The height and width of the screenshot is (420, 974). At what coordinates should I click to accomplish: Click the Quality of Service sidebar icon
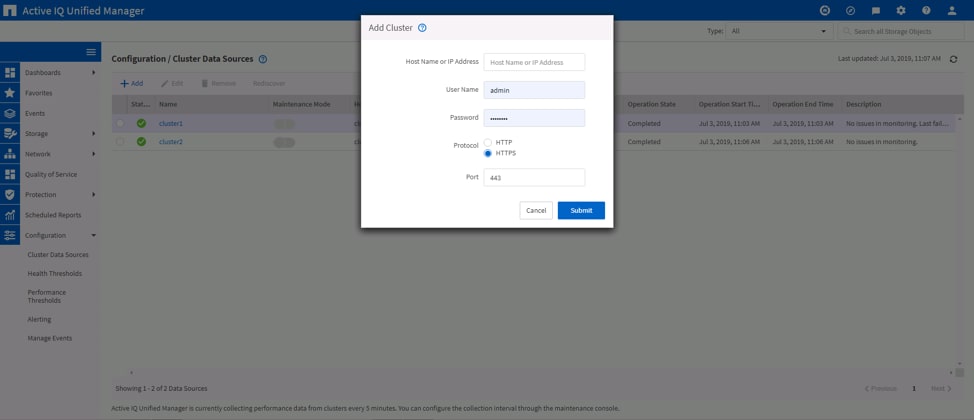(x=10, y=175)
